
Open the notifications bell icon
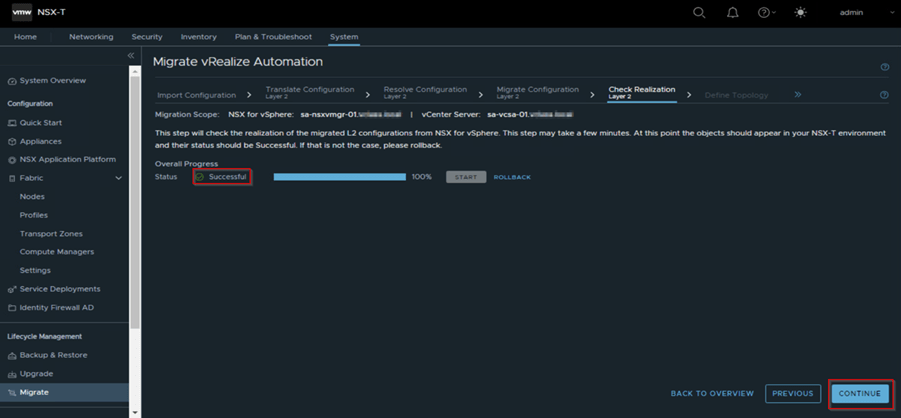[732, 13]
